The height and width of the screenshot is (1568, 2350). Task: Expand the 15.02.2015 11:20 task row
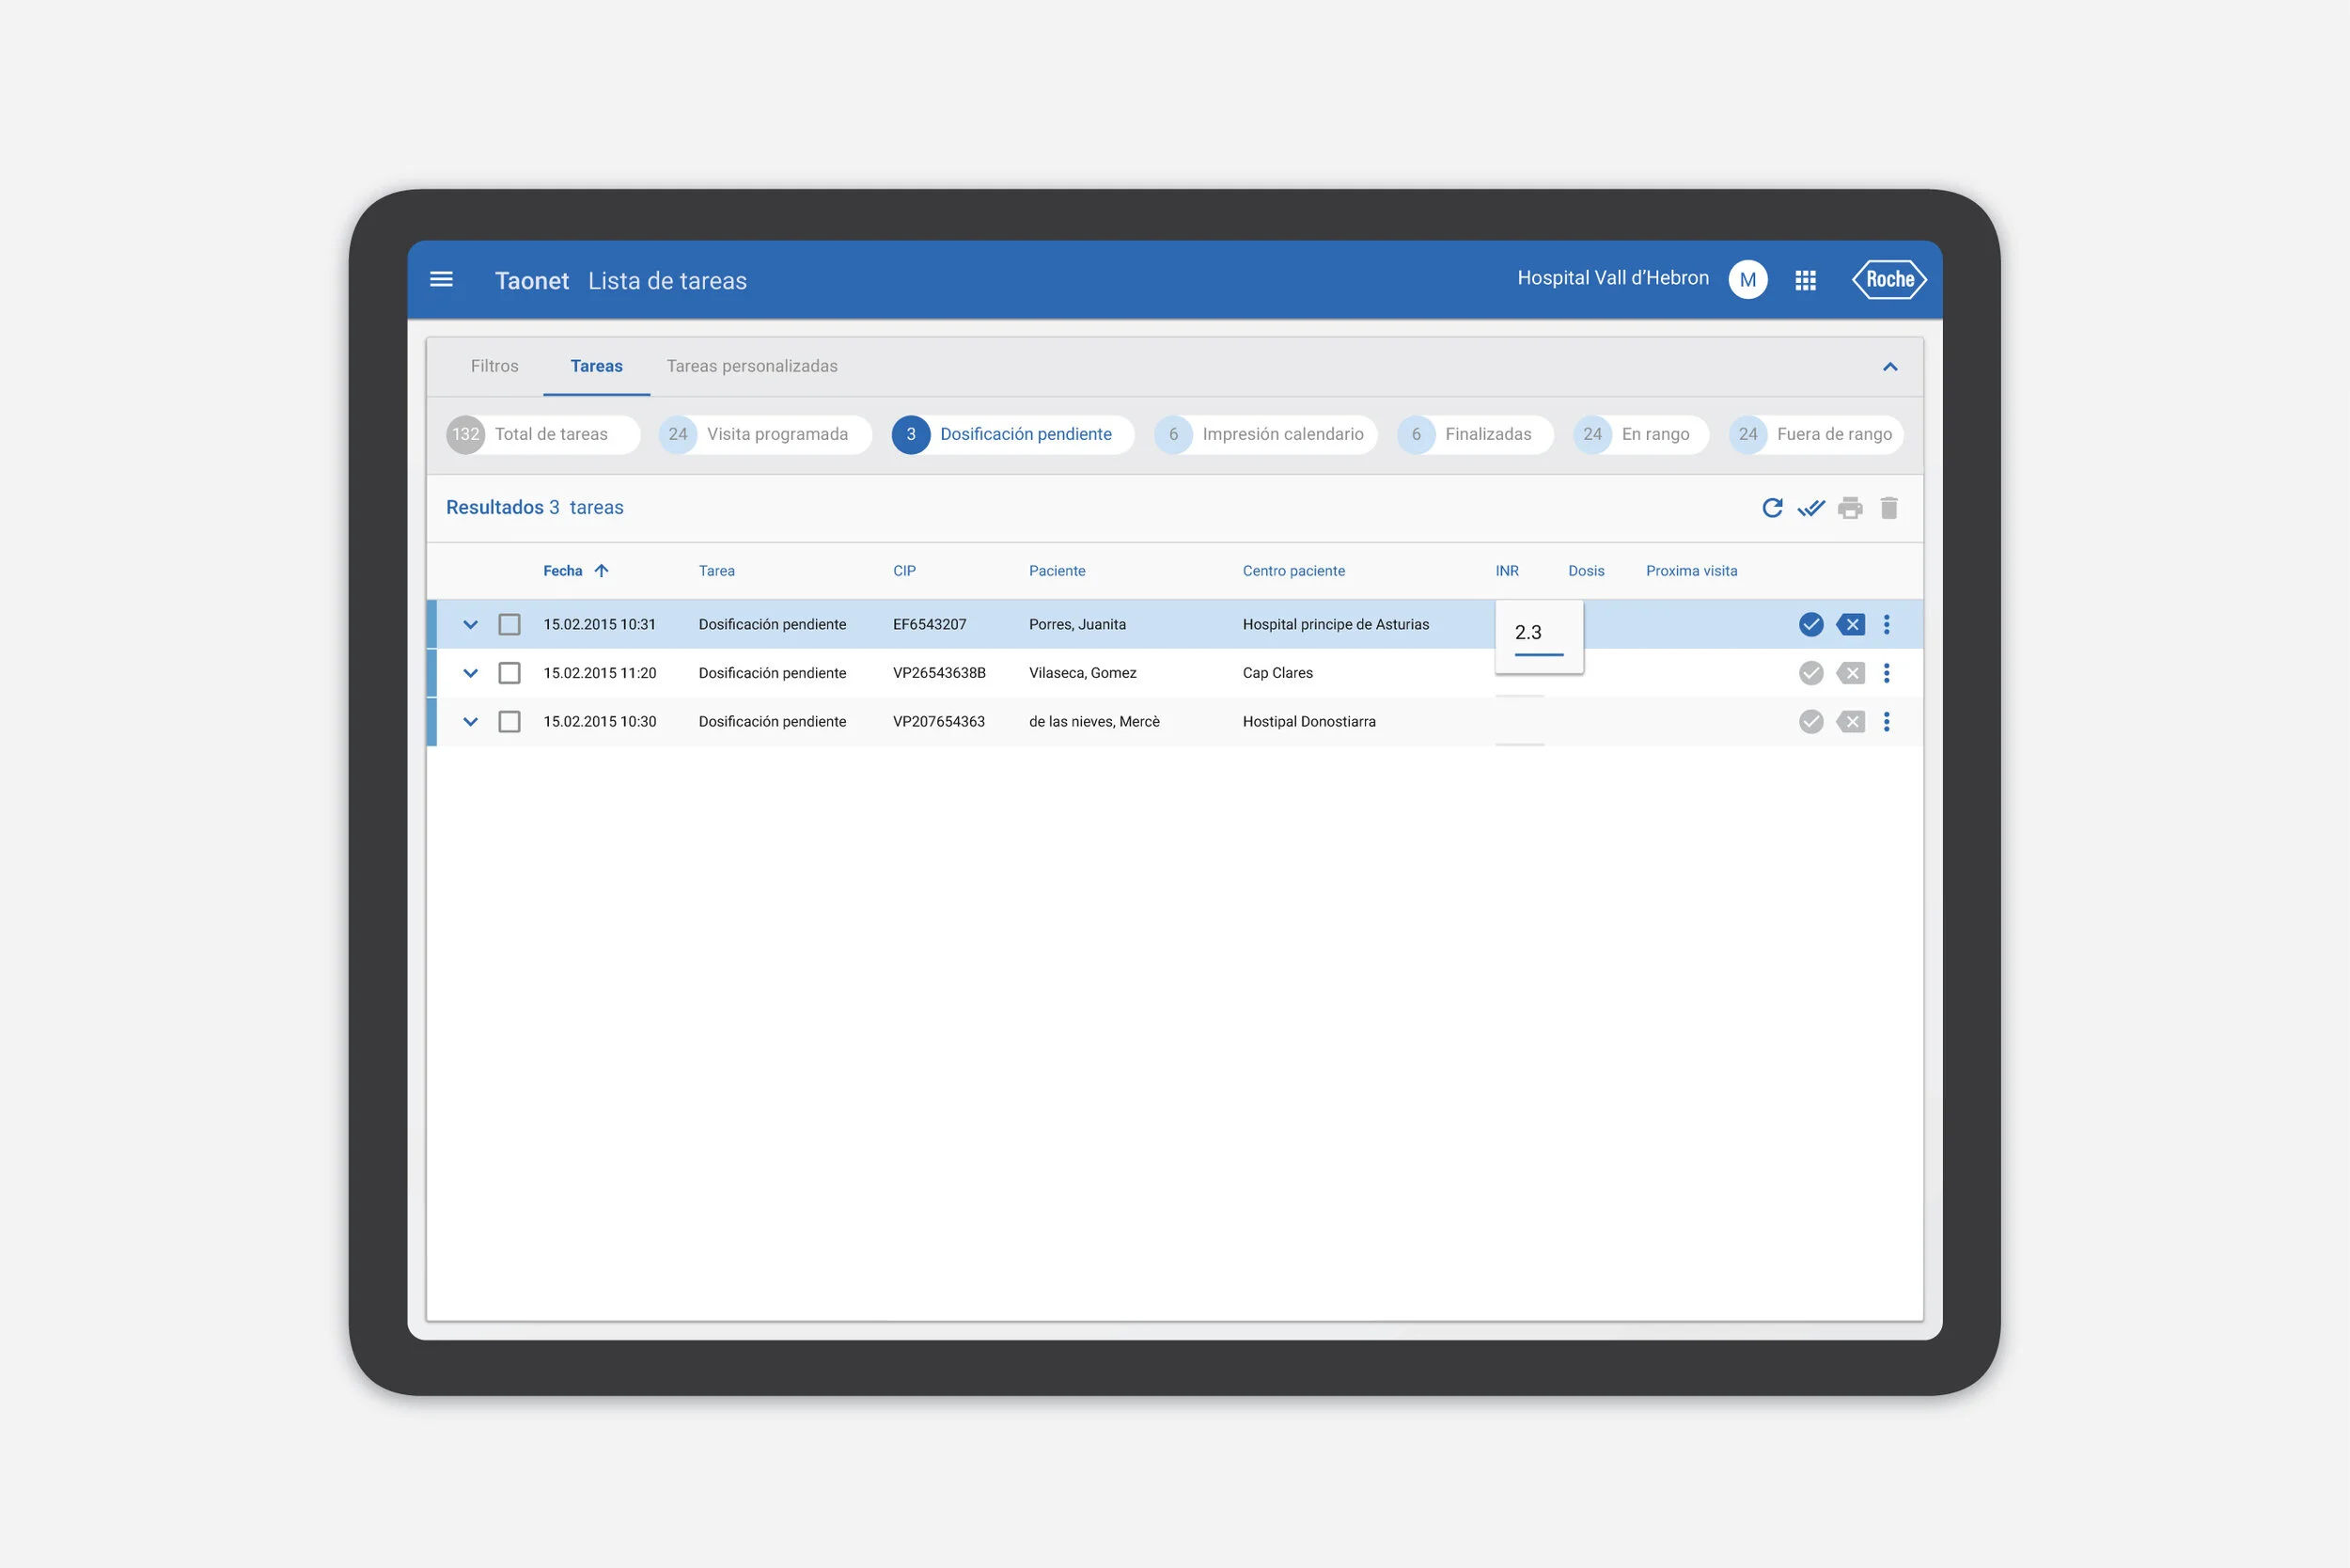click(470, 673)
